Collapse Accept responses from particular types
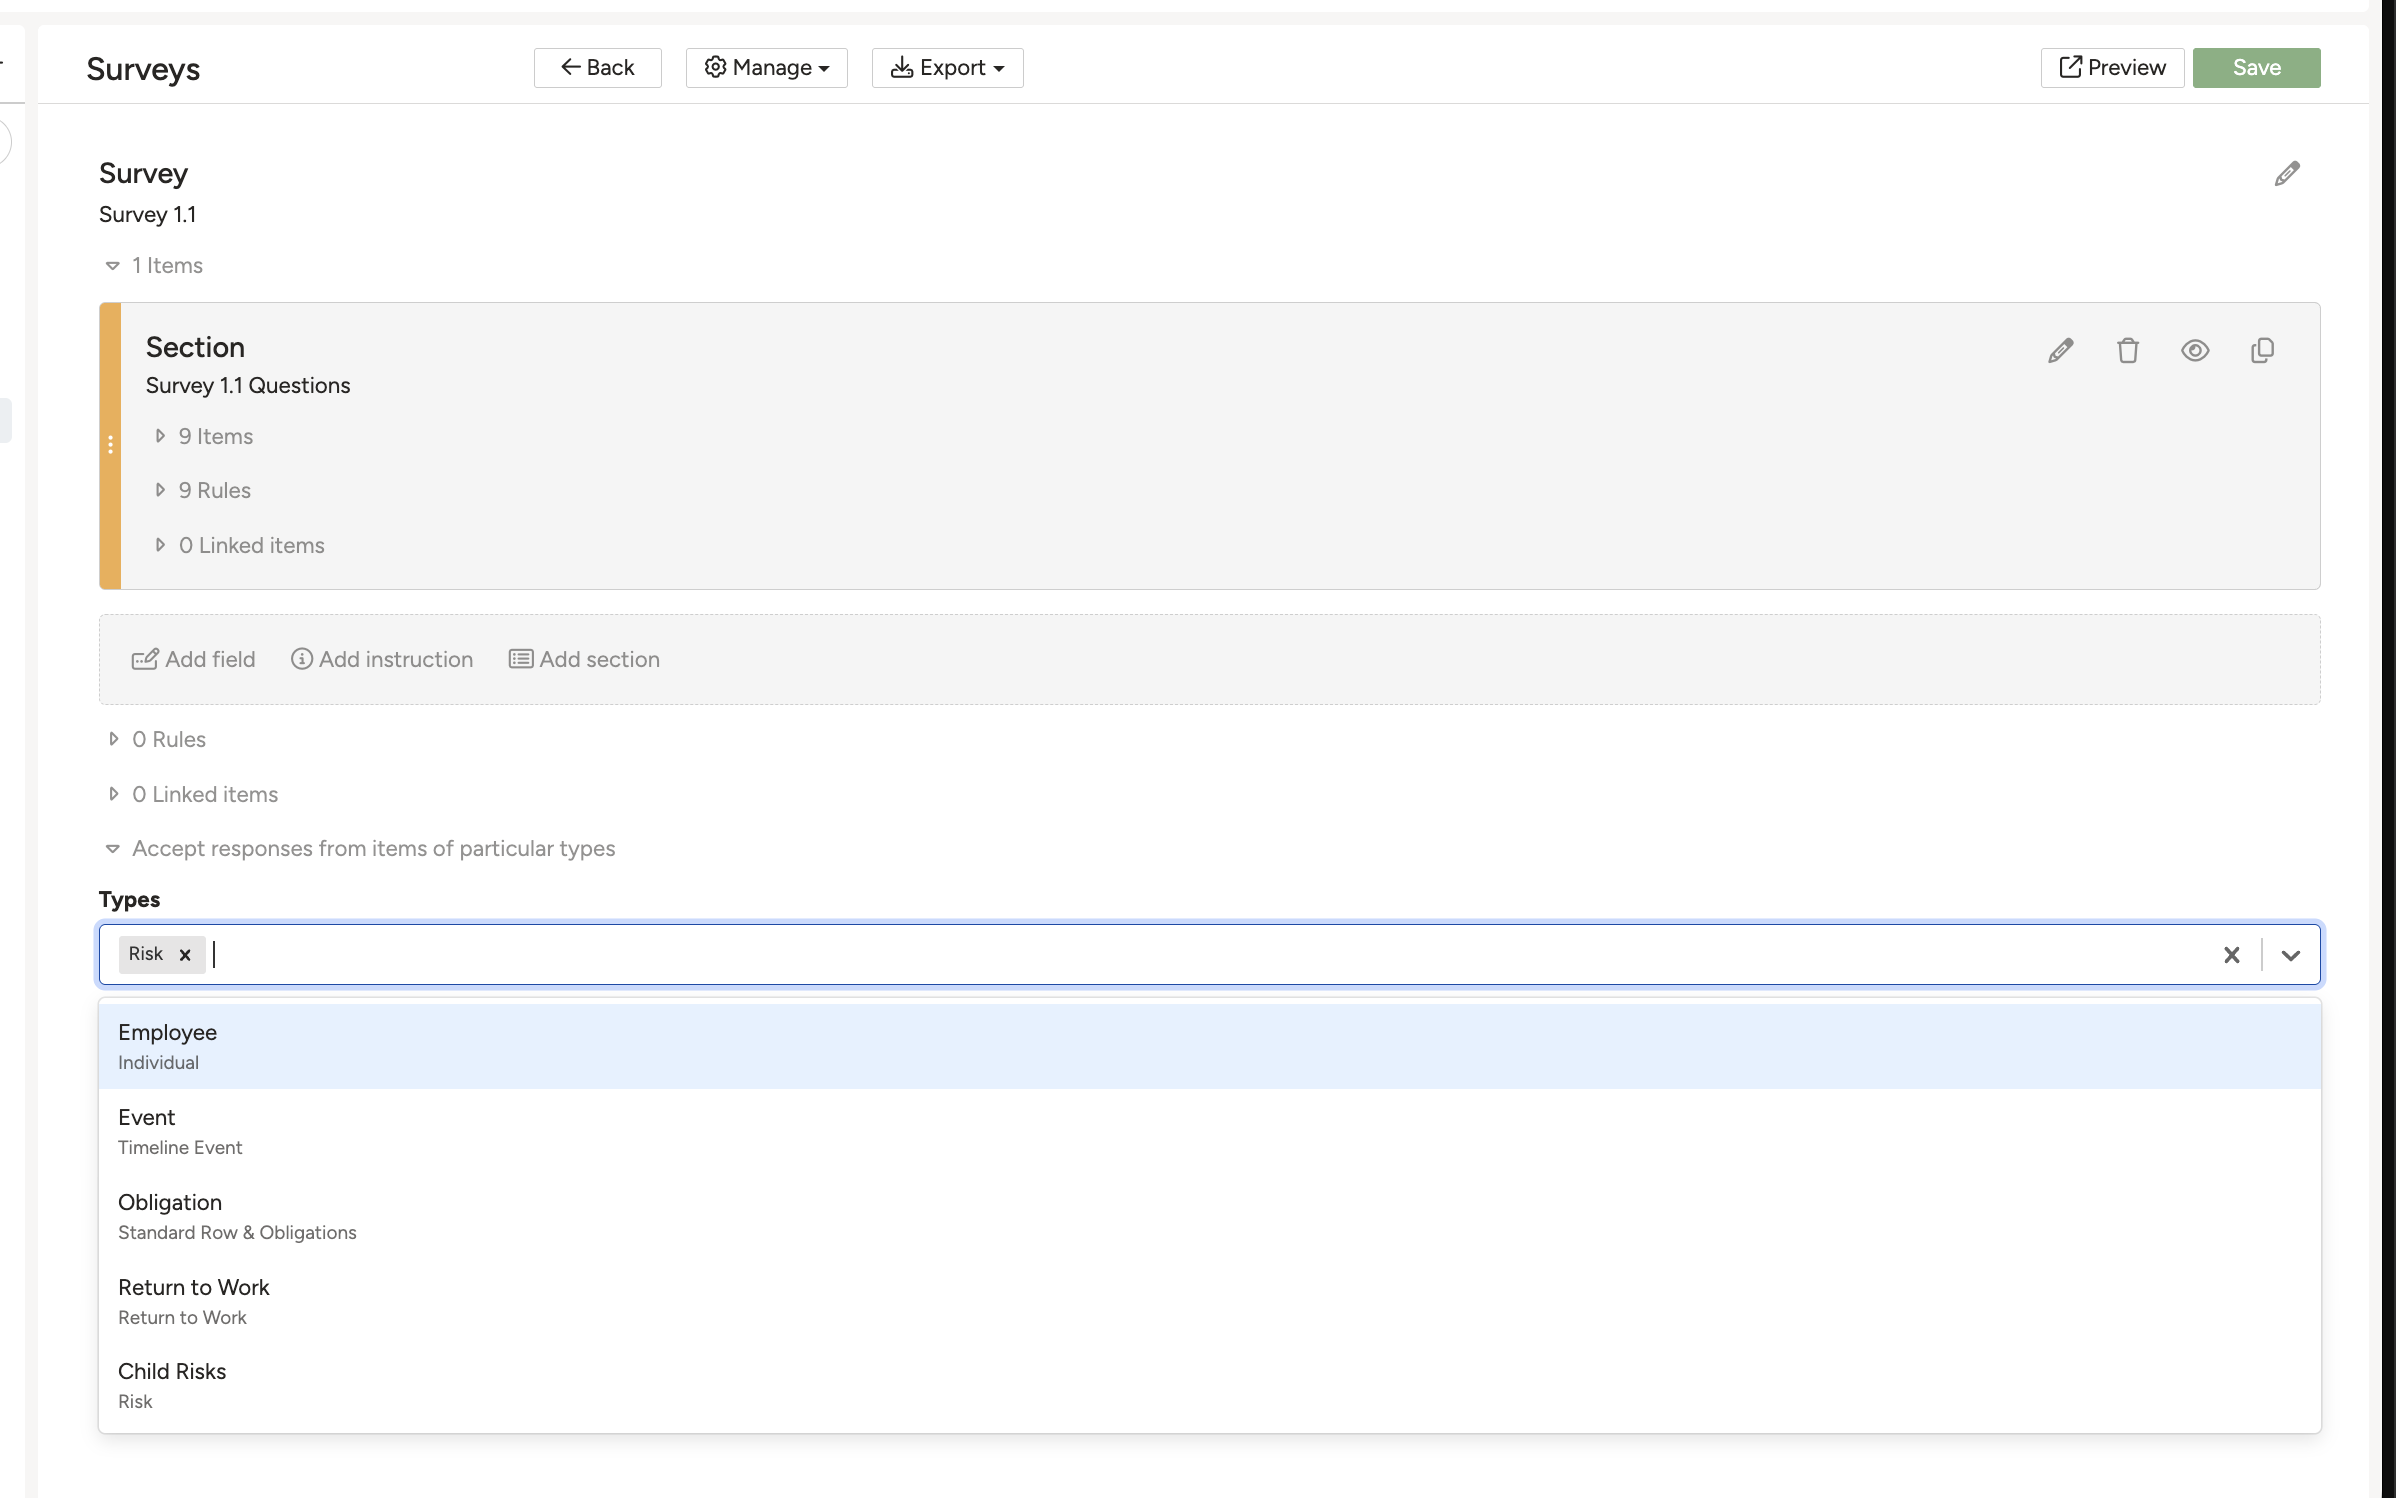The height and width of the screenshot is (1498, 2396). 360,849
